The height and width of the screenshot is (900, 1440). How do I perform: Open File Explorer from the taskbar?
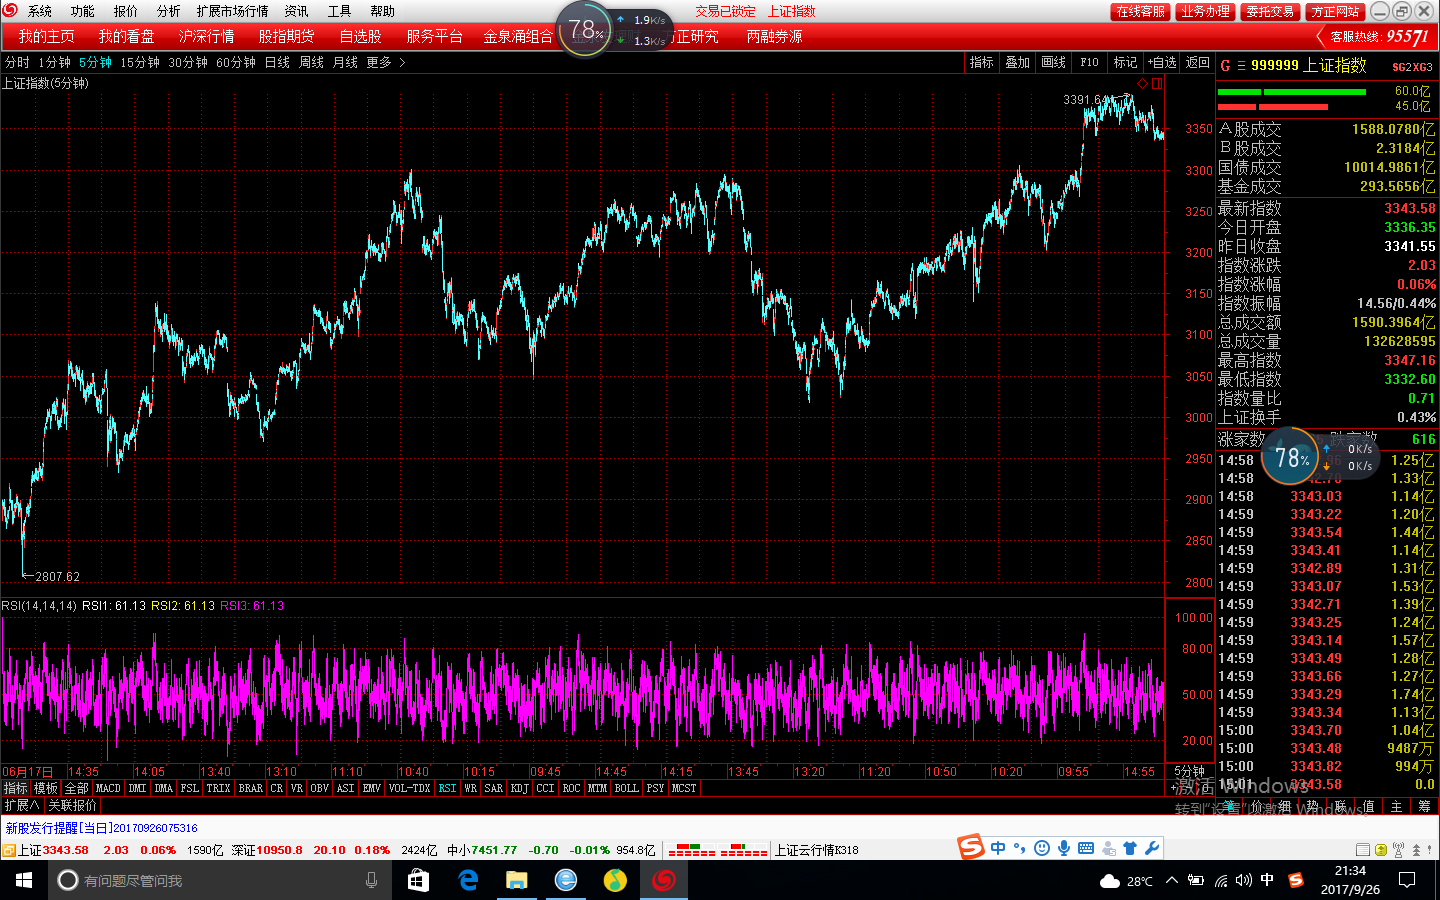click(516, 880)
